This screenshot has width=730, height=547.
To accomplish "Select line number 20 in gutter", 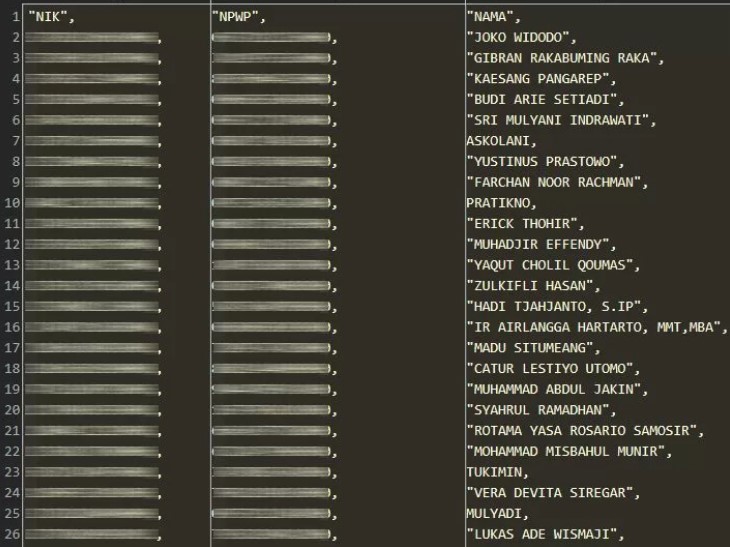I will point(12,409).
